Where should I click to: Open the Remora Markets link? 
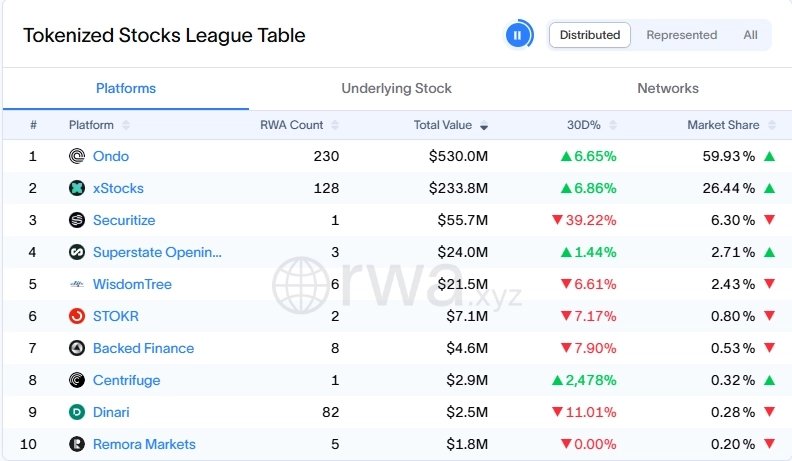144,444
